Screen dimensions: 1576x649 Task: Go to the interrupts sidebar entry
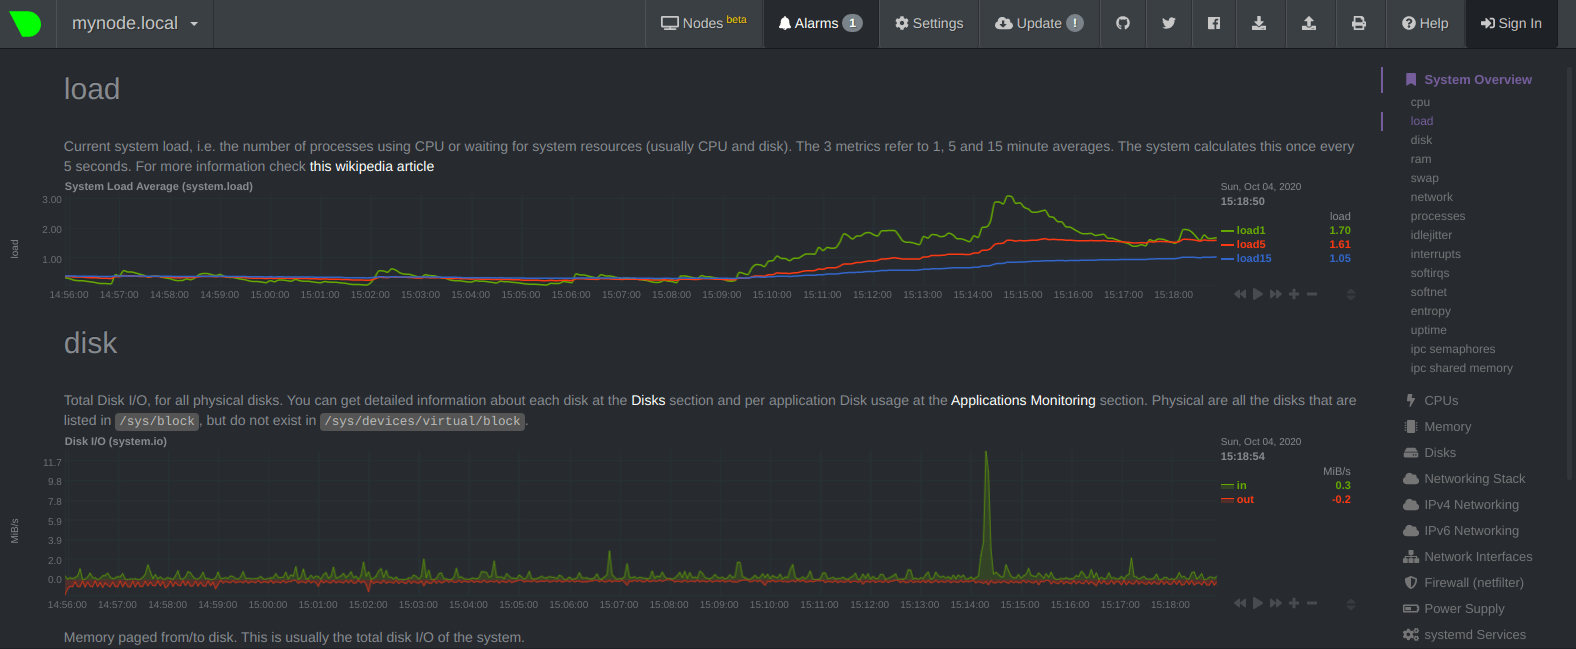[x=1435, y=254]
